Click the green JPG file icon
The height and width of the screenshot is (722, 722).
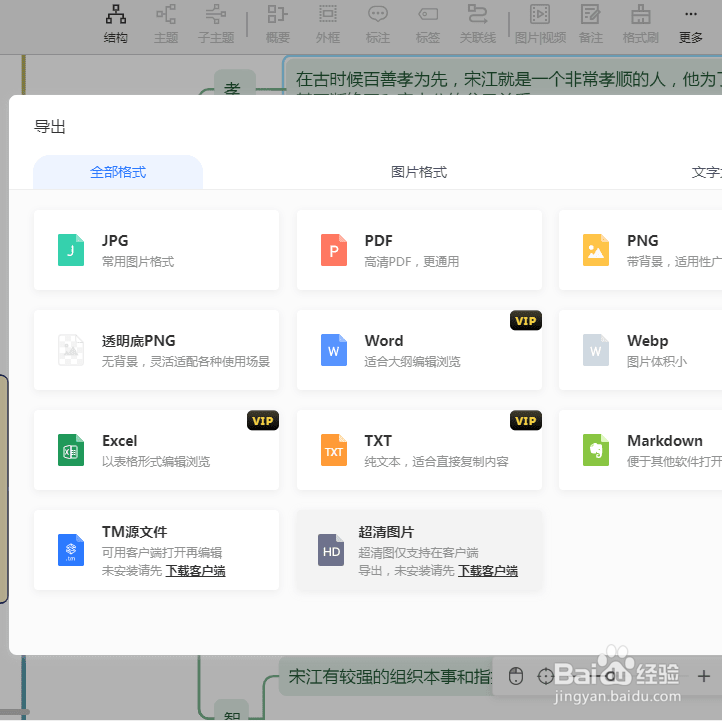point(71,250)
